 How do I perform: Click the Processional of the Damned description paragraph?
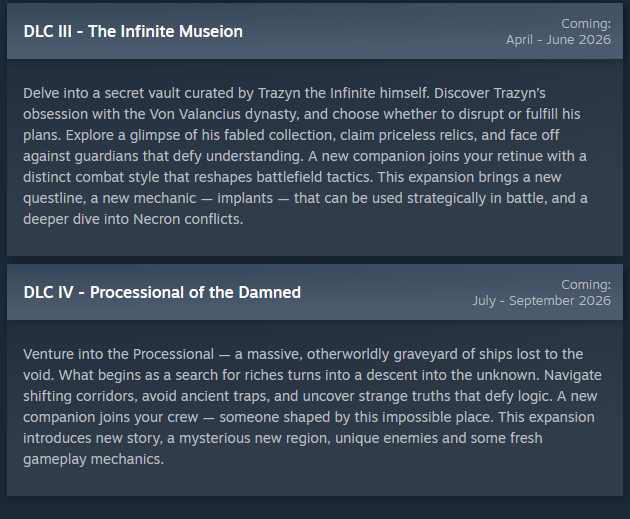pos(312,407)
